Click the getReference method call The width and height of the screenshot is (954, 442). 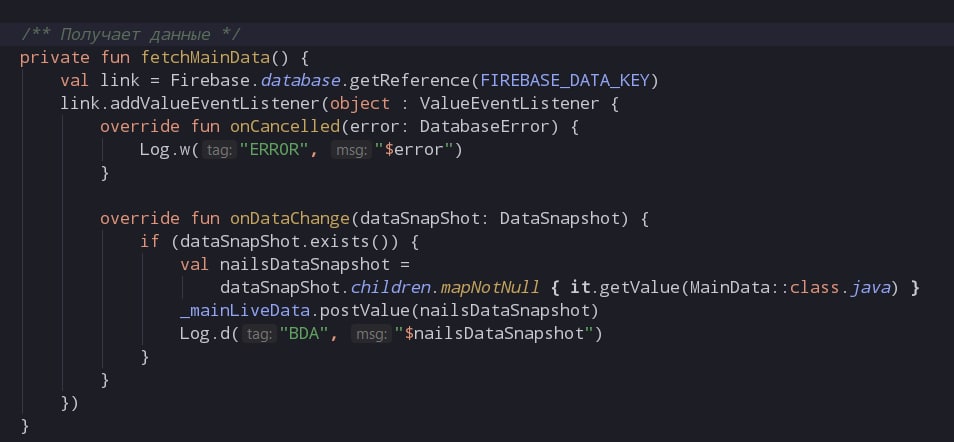point(409,81)
